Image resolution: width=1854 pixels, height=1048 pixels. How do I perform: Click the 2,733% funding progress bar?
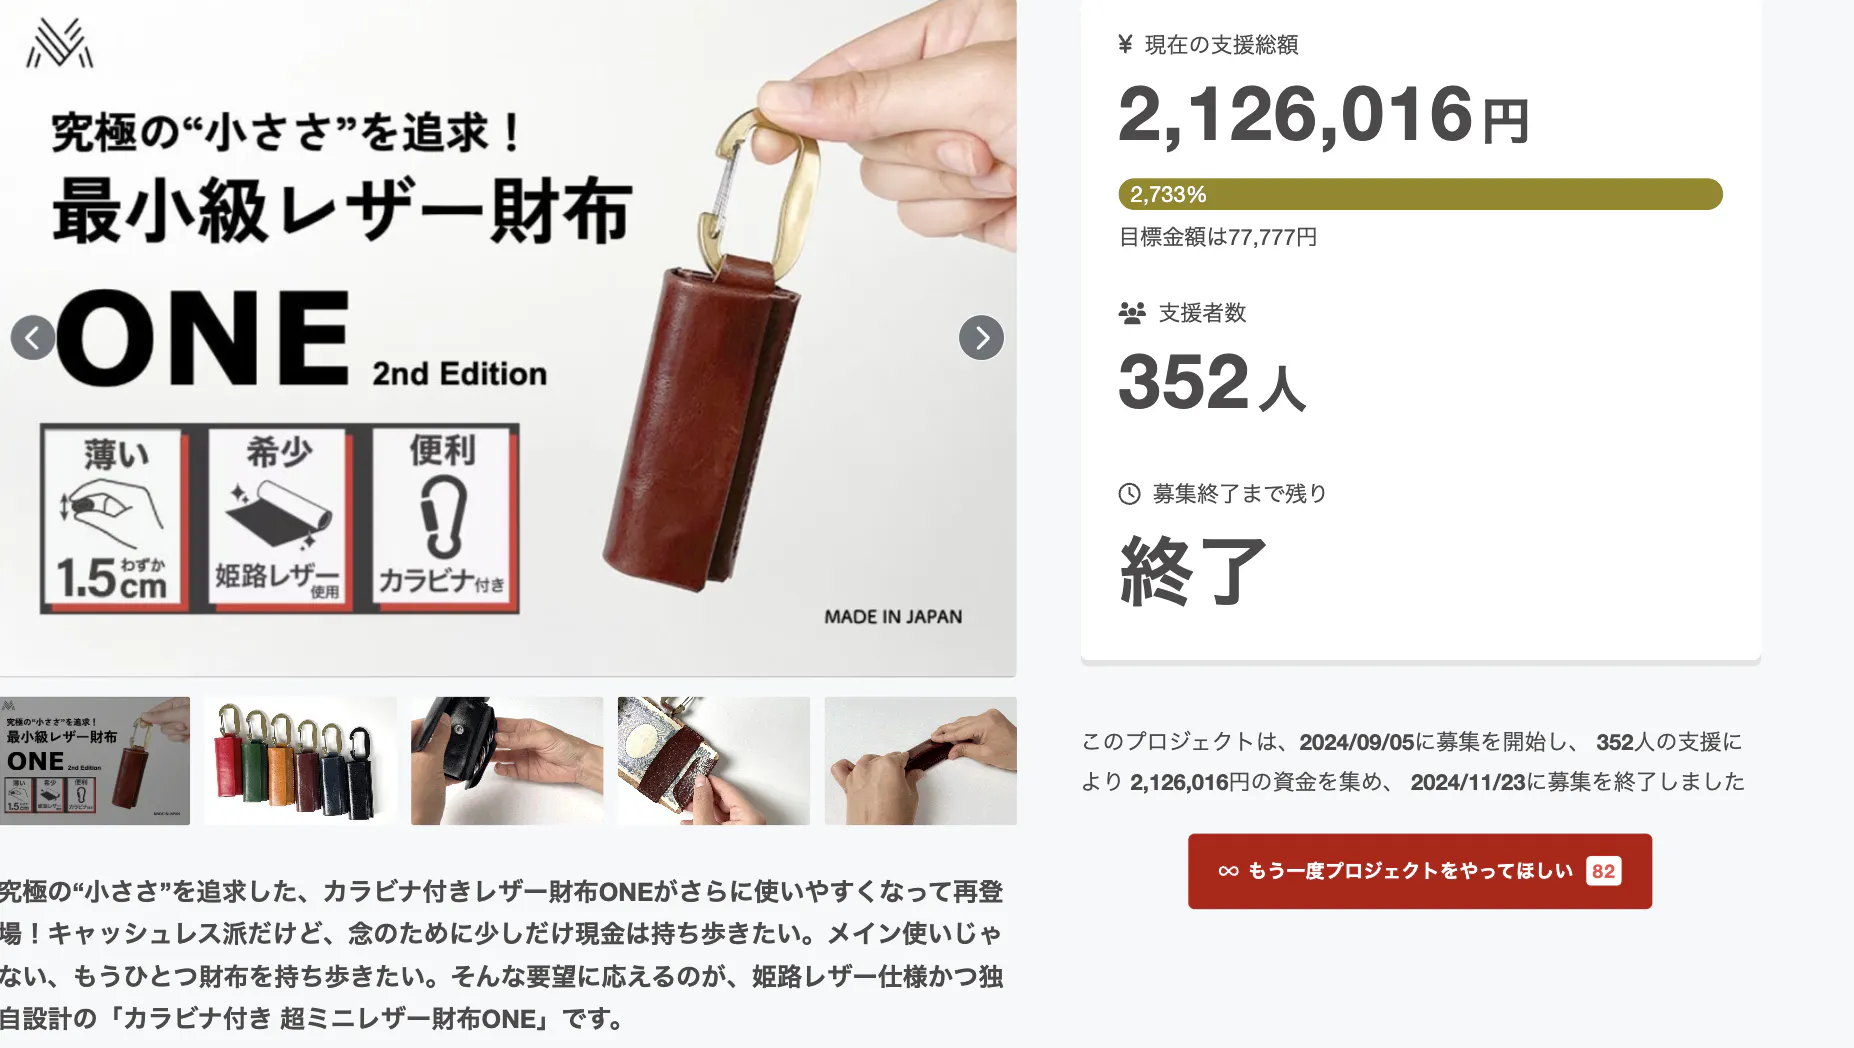tap(1420, 194)
